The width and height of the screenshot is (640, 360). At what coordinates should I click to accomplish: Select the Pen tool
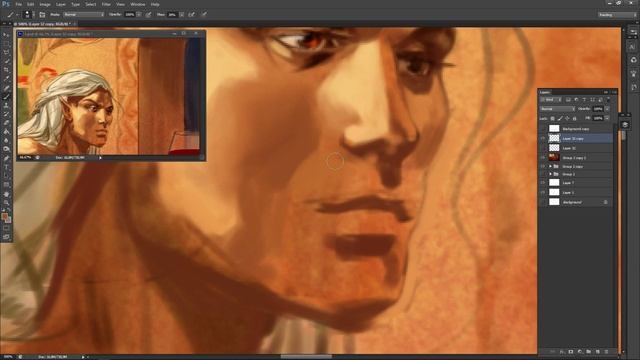pos(7,158)
